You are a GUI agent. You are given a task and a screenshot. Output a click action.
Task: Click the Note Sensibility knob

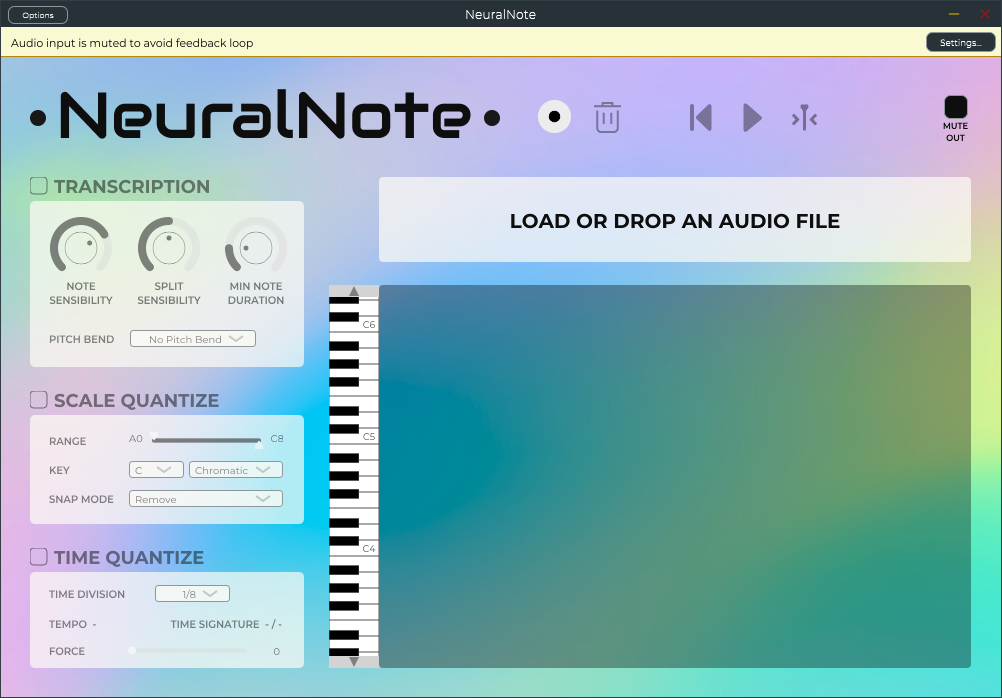point(81,246)
